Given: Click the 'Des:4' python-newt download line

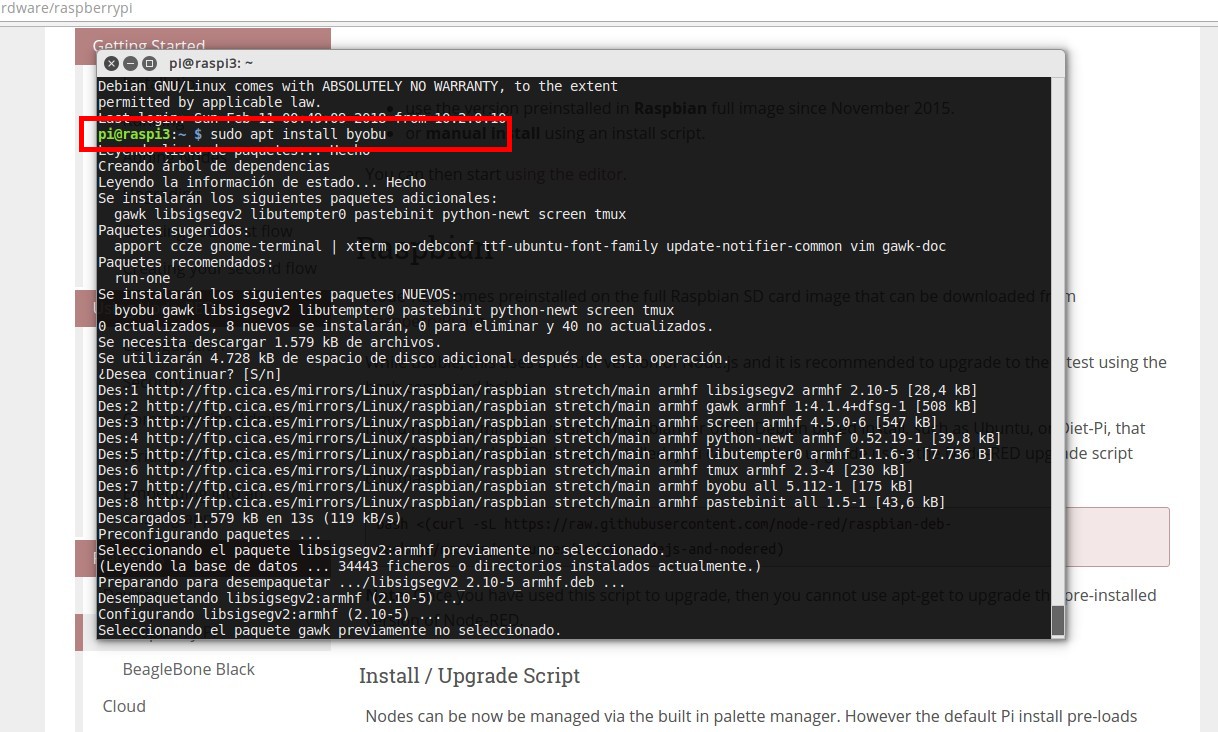Looking at the screenshot, I should tap(550, 438).
